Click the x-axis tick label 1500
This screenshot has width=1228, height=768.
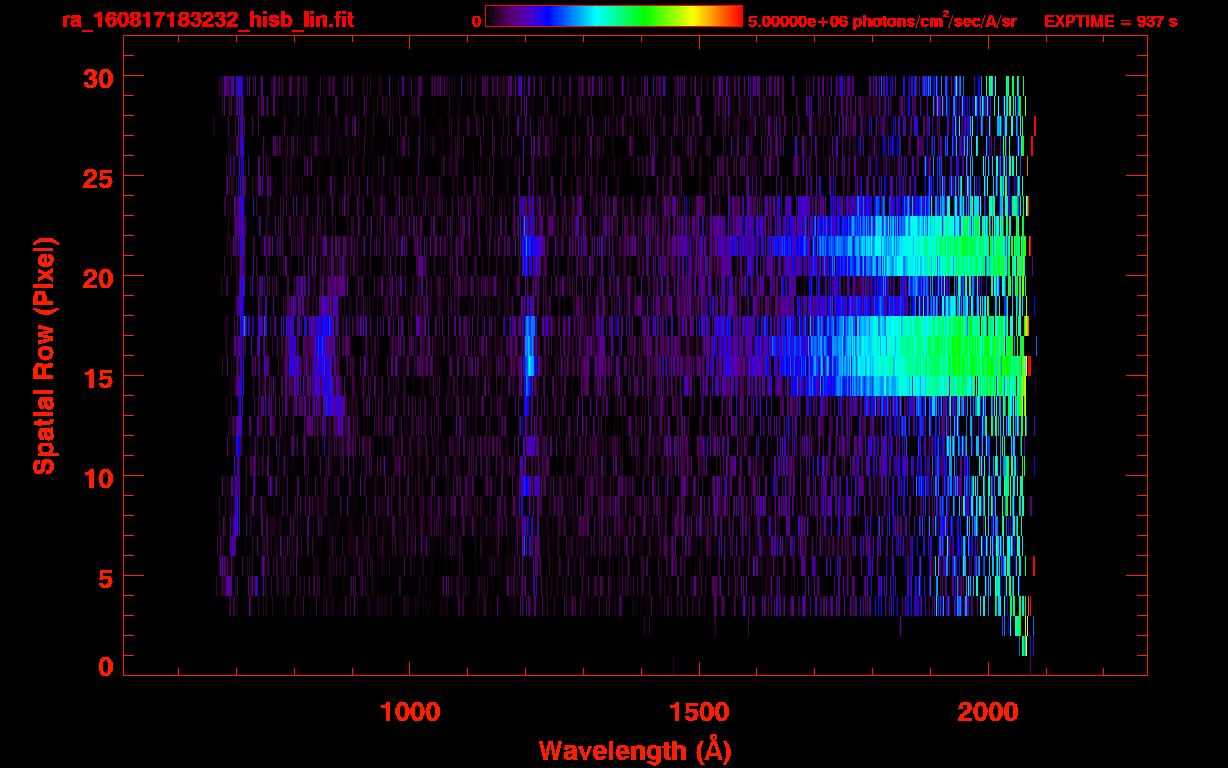pyautogui.click(x=699, y=712)
